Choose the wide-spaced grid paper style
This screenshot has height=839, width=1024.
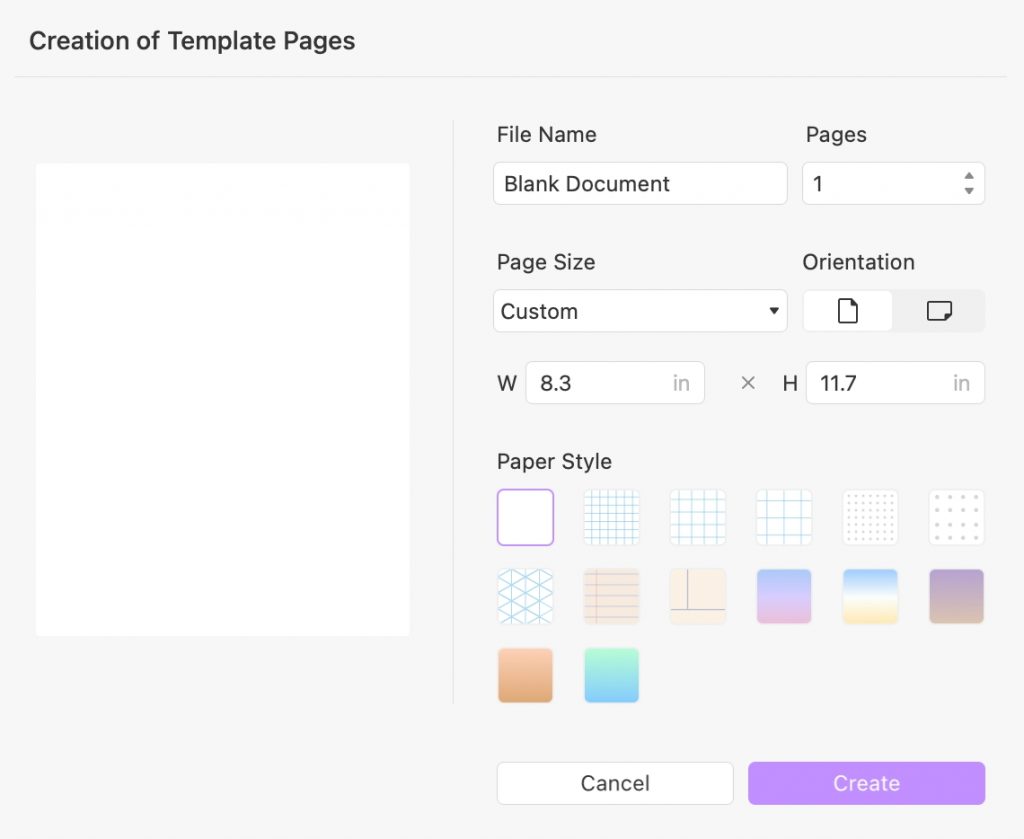click(x=783, y=517)
